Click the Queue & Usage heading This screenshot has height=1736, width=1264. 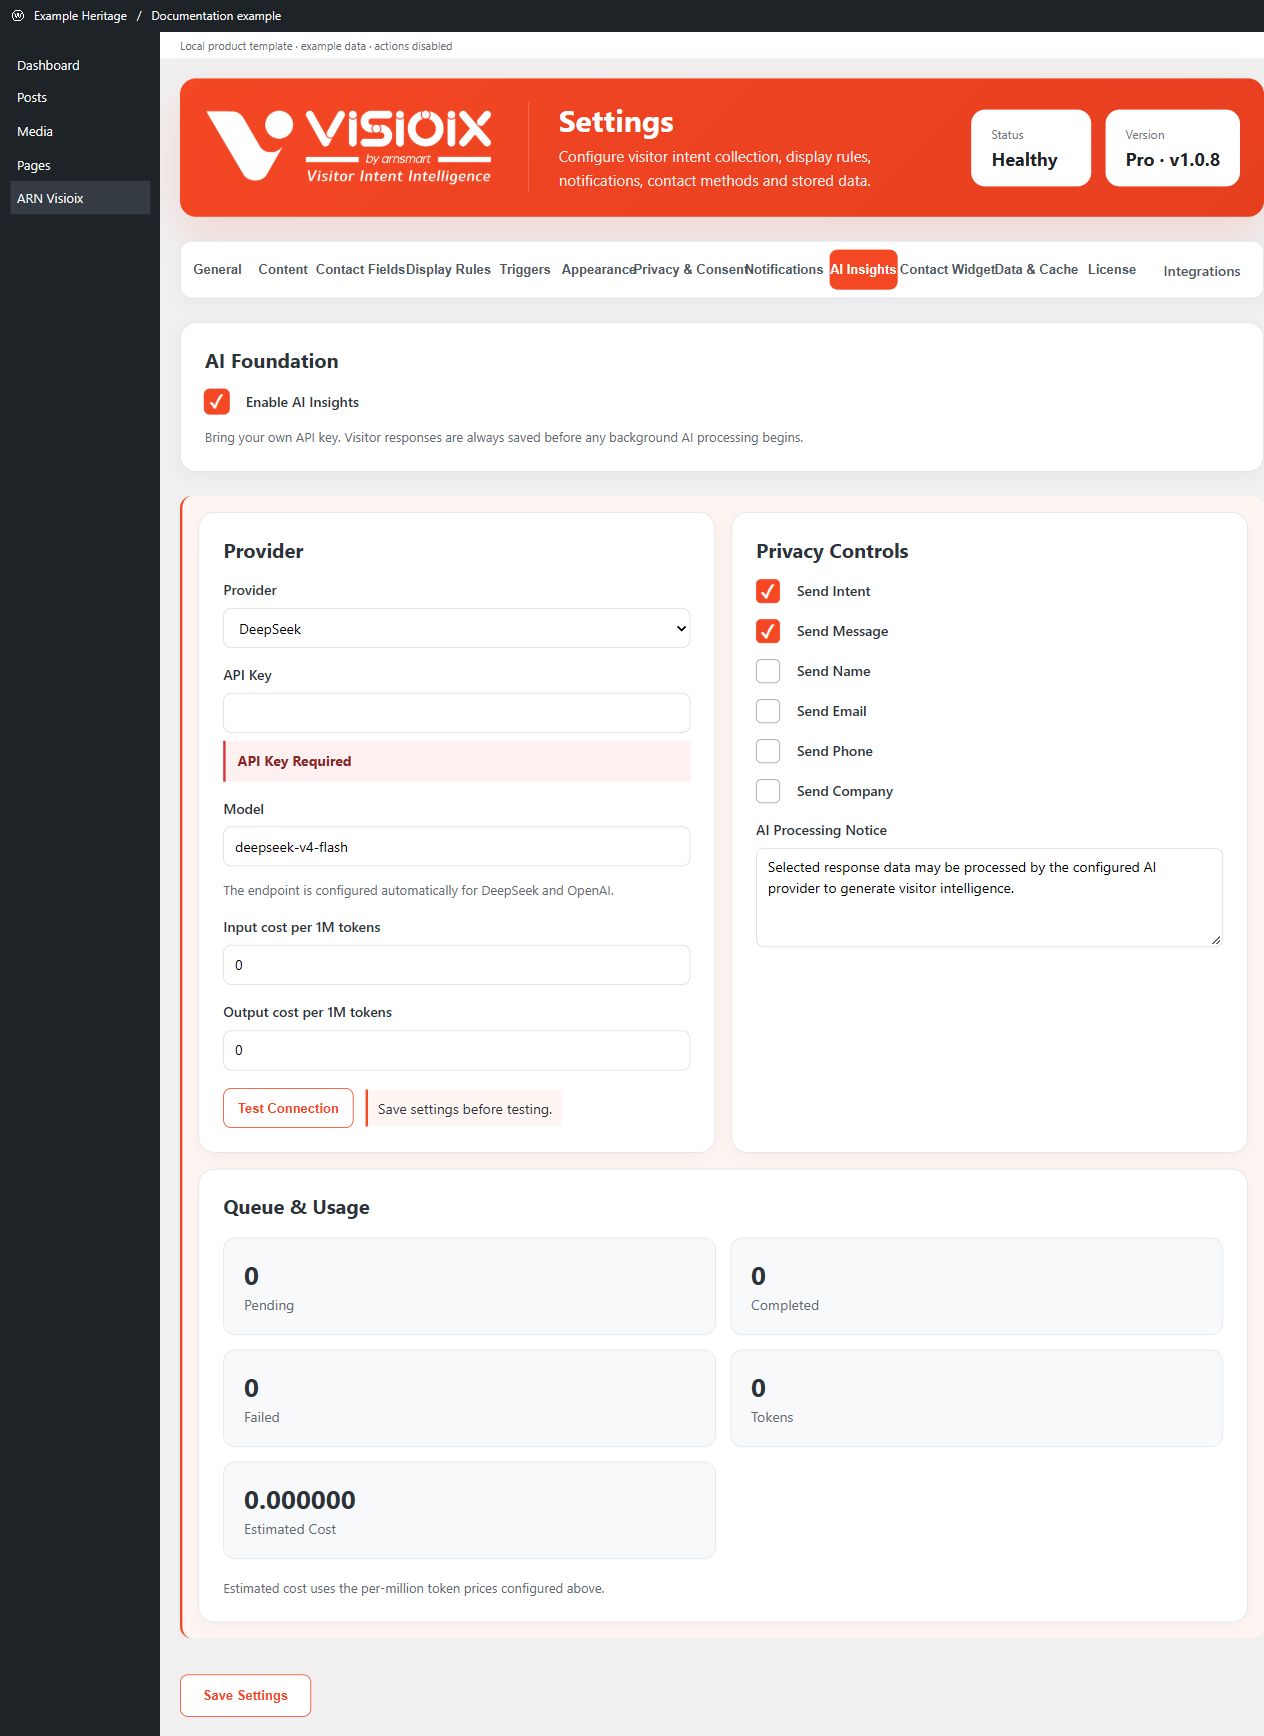pos(296,1207)
